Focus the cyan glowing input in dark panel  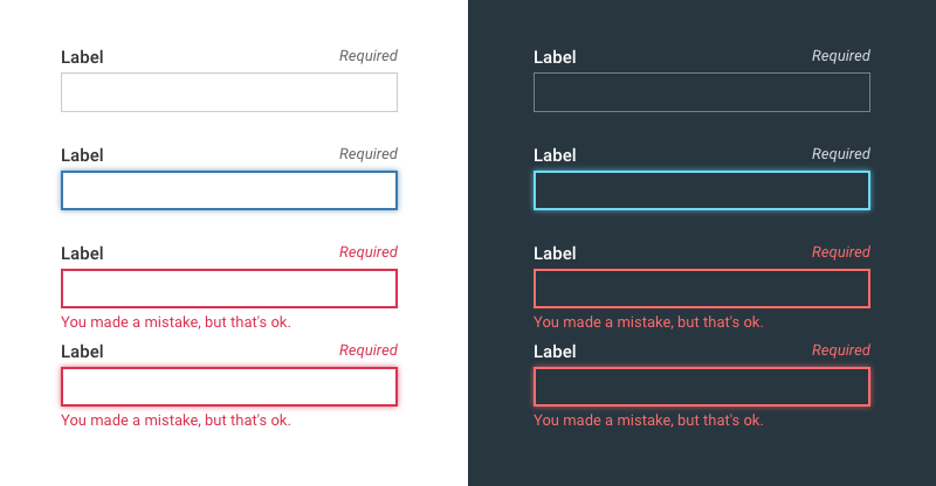coord(702,190)
